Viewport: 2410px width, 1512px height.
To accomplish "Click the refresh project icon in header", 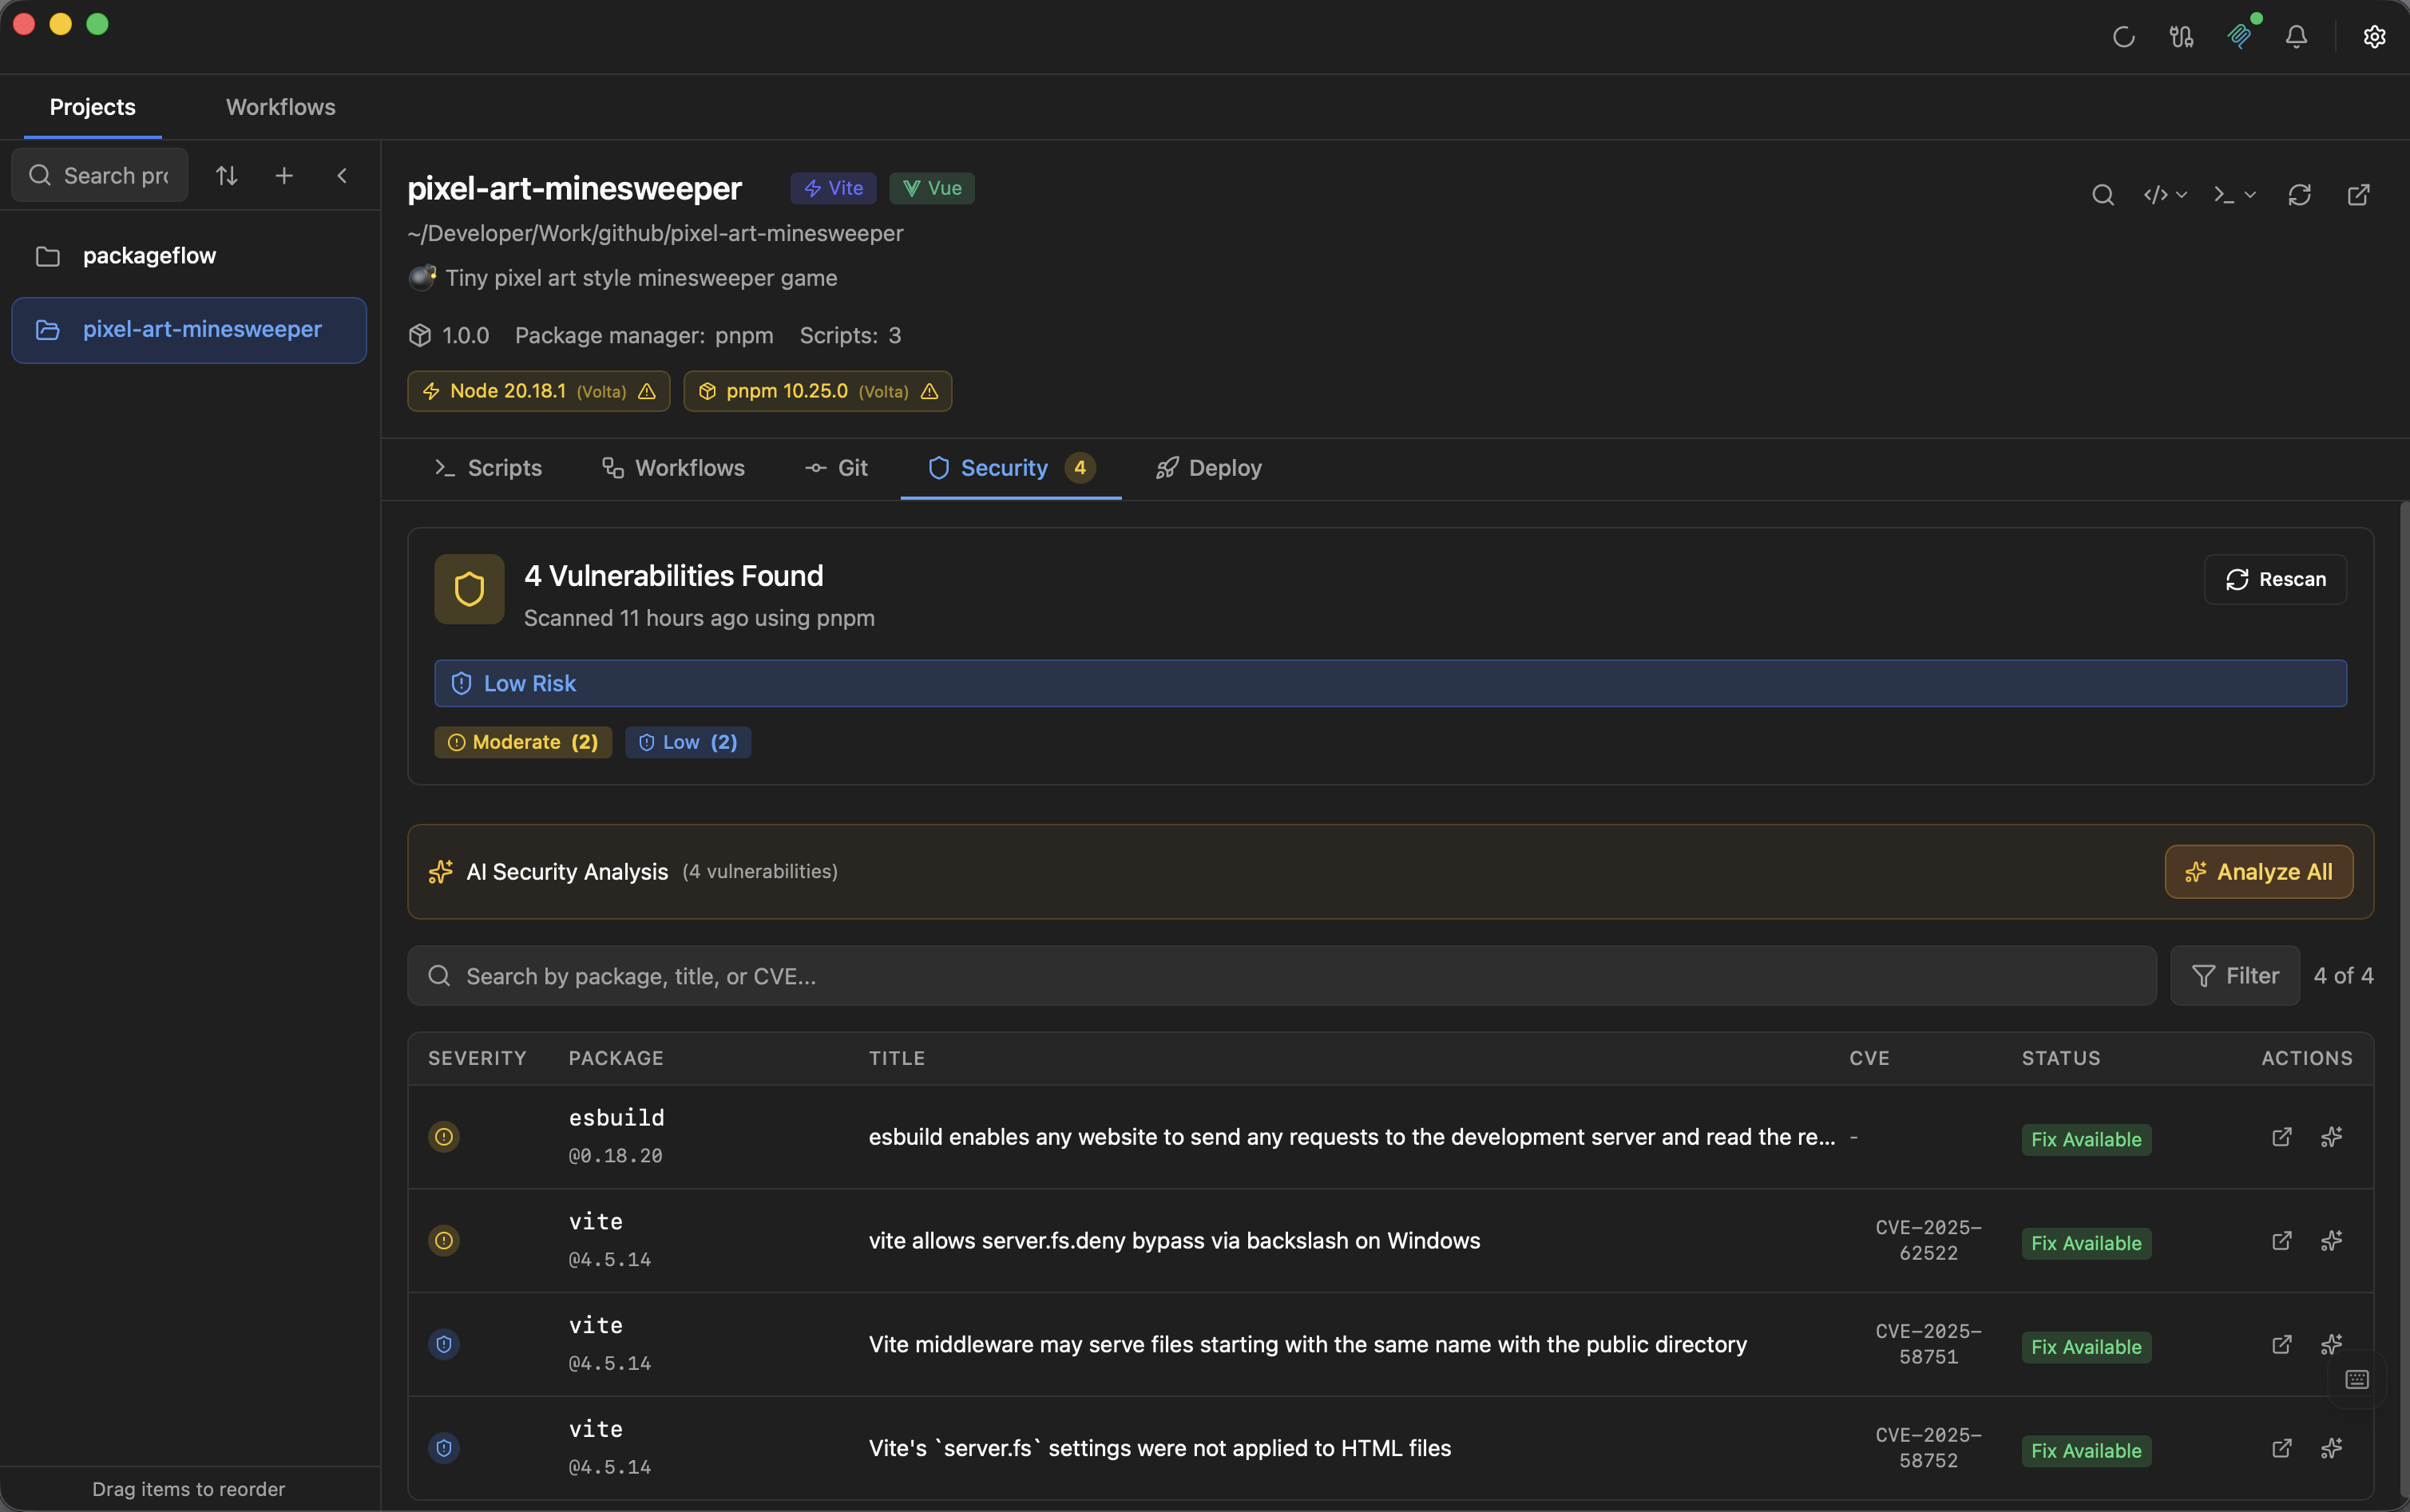I will (x=2299, y=195).
